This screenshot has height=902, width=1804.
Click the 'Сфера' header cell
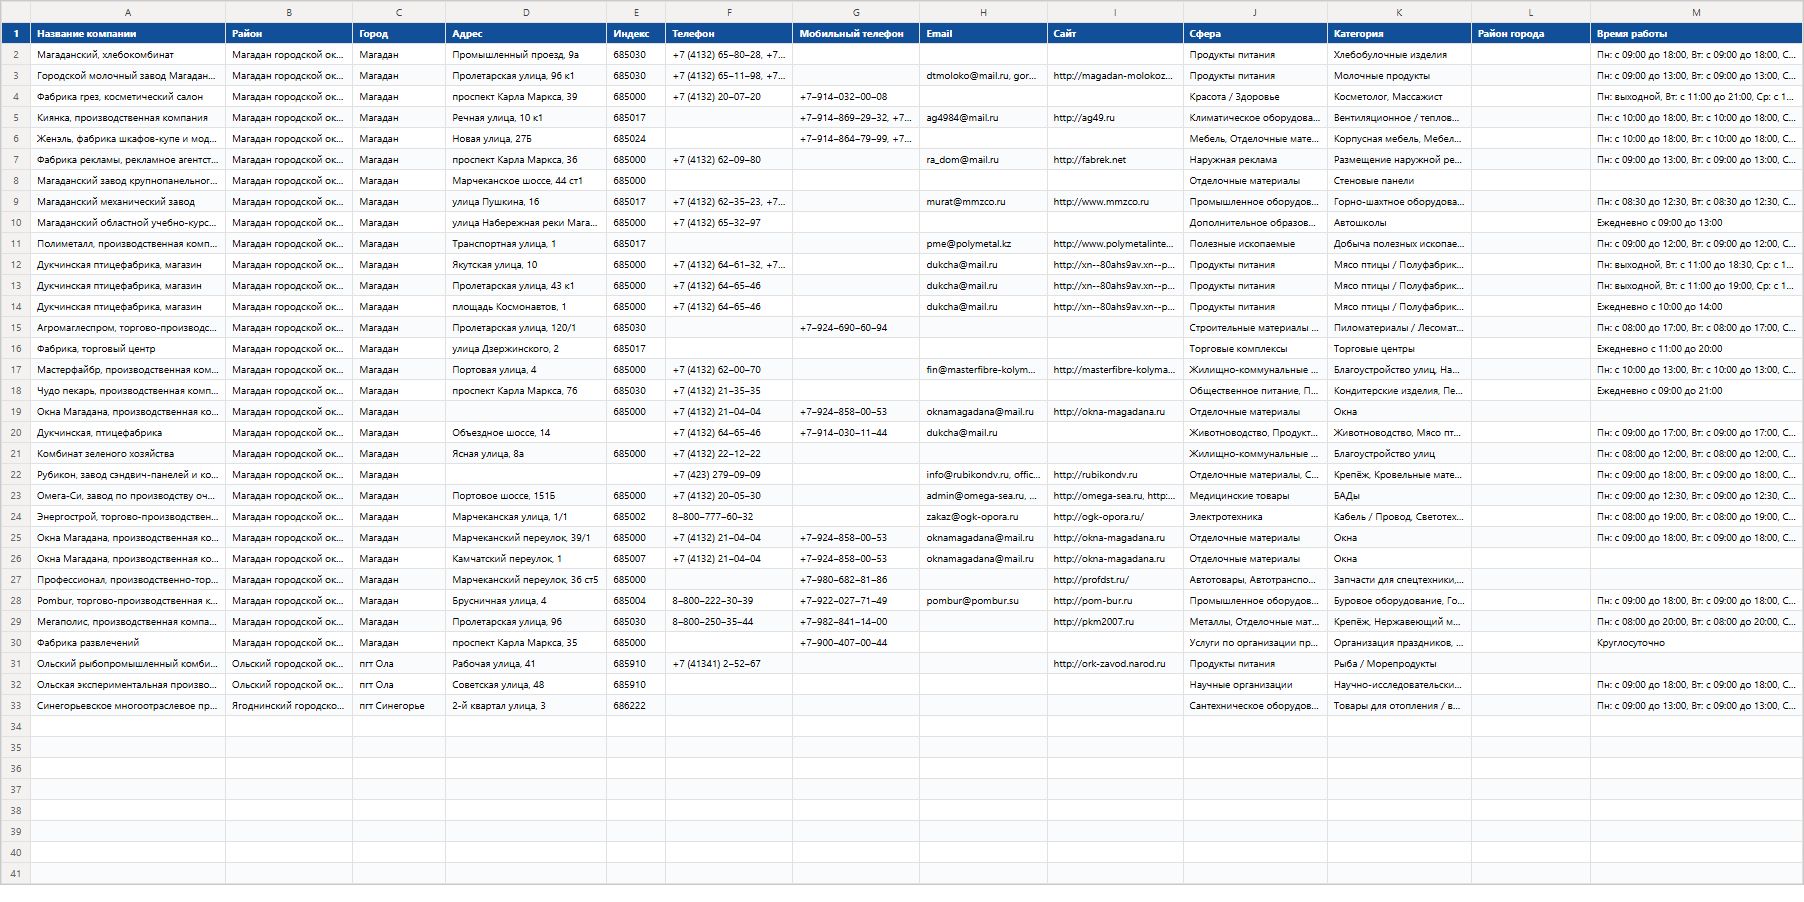coord(1255,34)
